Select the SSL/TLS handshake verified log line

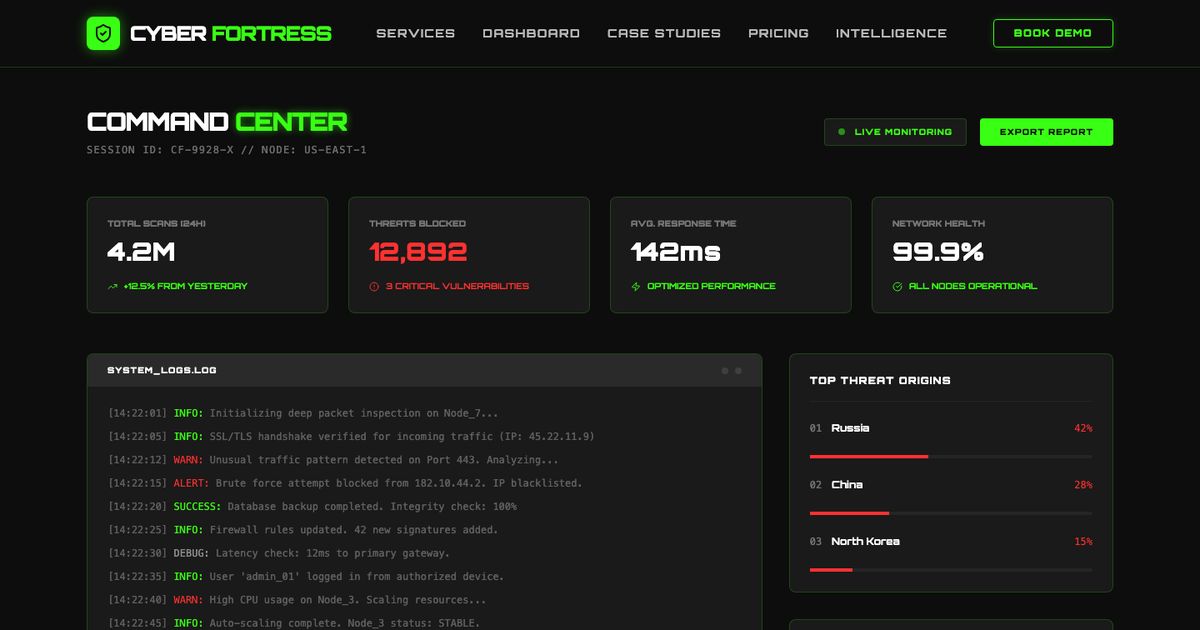(x=351, y=436)
